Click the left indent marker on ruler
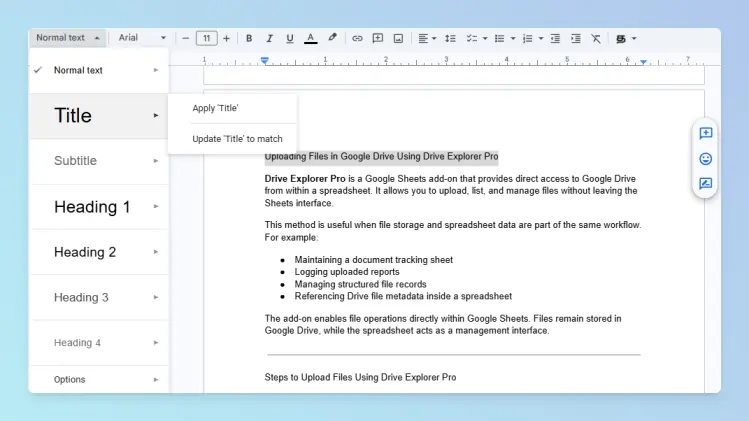749x421 pixels. (265, 61)
